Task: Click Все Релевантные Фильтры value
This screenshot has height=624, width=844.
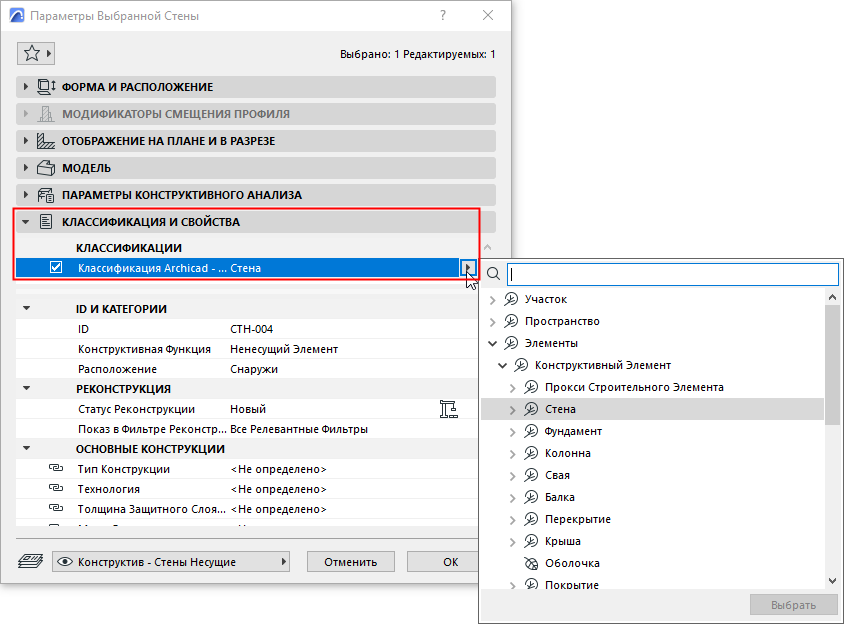Action: 299,429
